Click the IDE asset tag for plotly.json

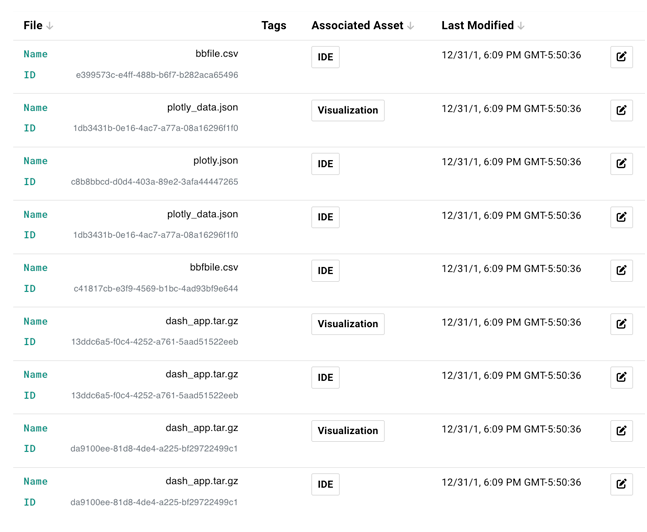[x=325, y=164]
